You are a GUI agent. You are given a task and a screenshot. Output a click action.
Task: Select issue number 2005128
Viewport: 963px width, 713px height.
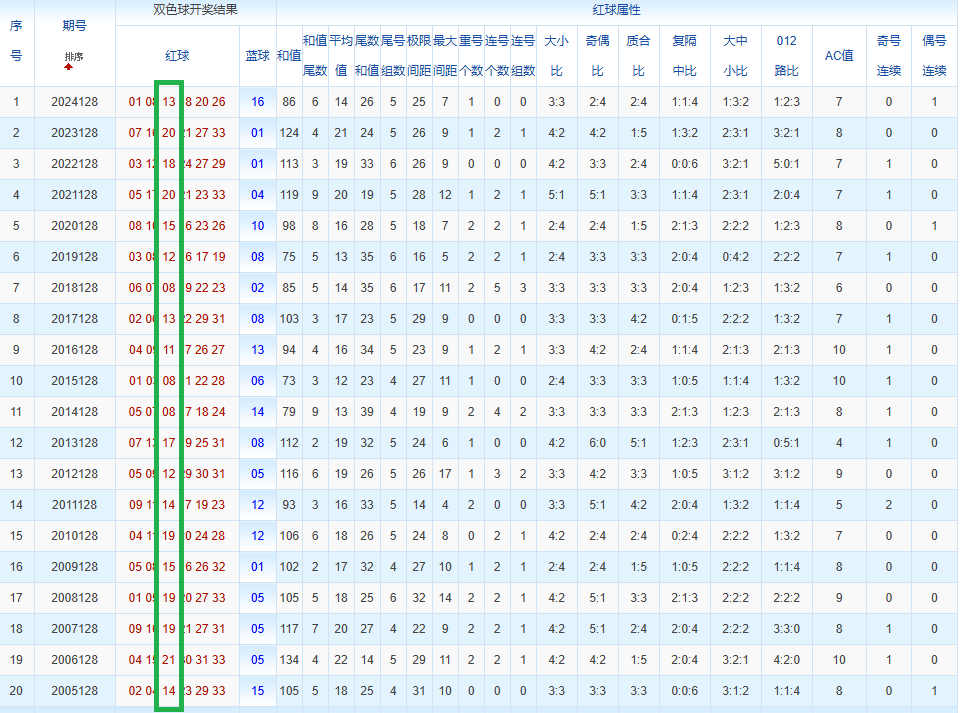tap(74, 691)
